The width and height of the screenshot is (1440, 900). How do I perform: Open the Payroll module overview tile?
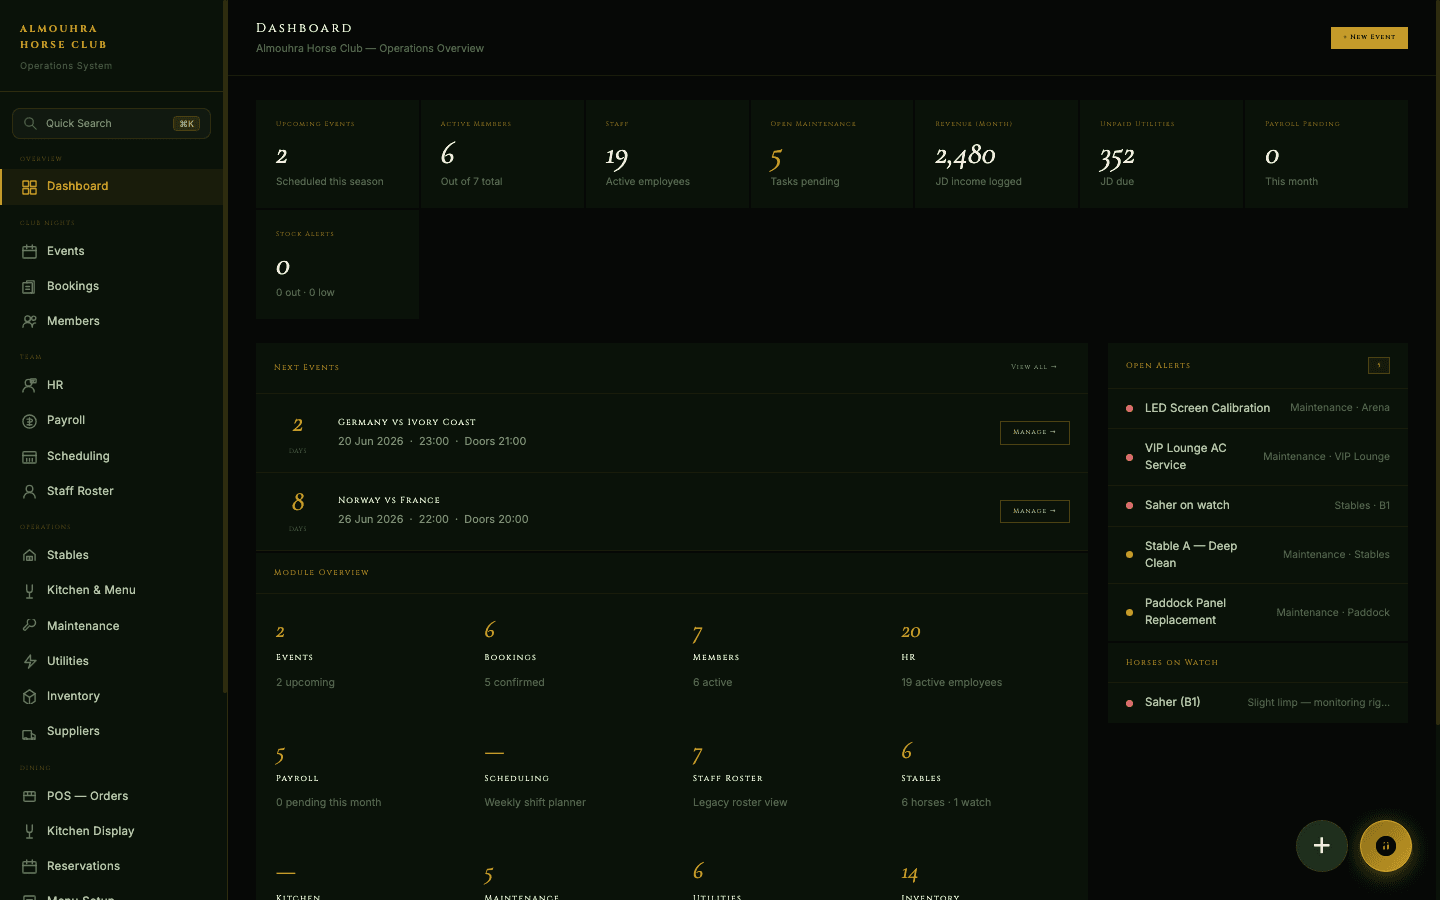[360, 777]
